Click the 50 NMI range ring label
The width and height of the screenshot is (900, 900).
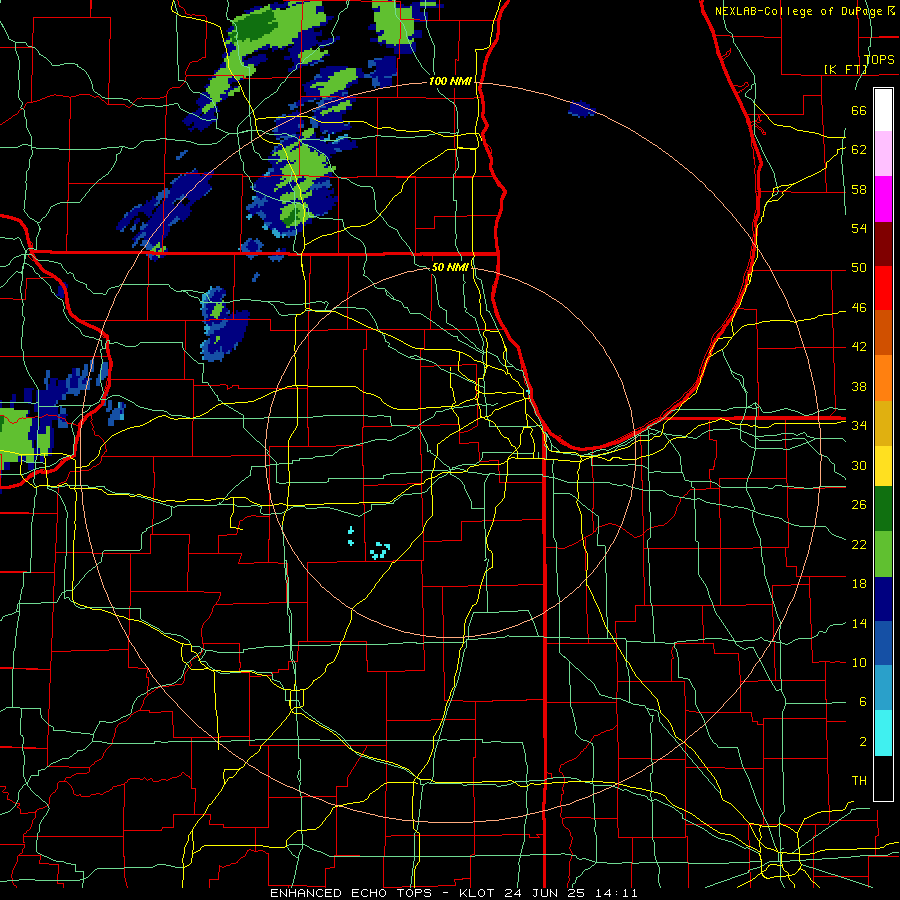[450, 267]
